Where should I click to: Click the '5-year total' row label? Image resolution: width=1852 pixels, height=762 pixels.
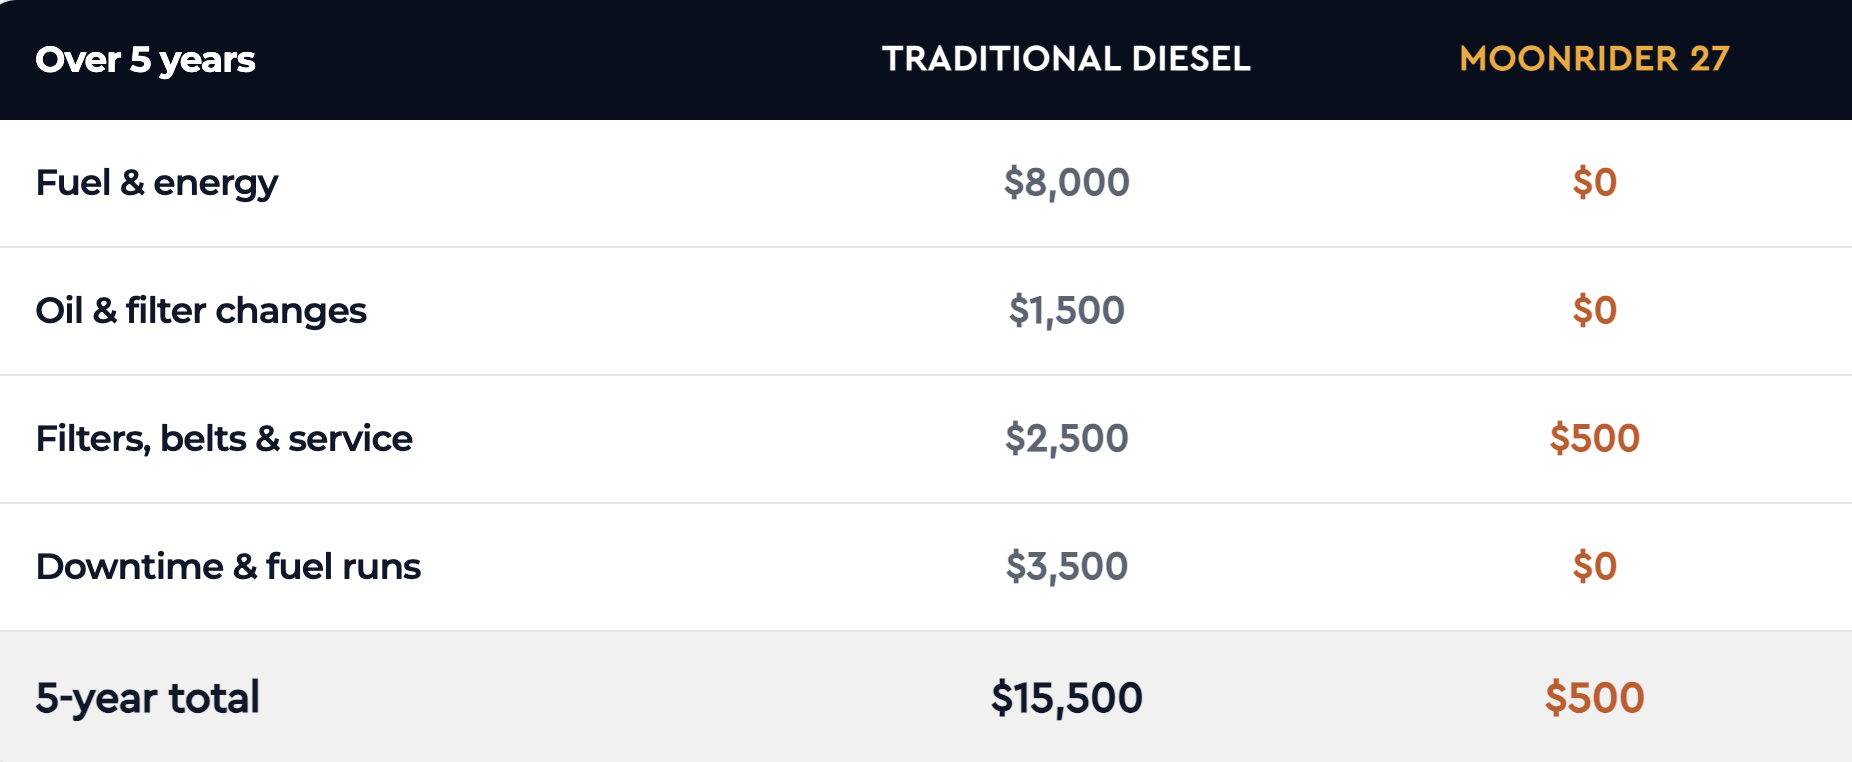(147, 698)
